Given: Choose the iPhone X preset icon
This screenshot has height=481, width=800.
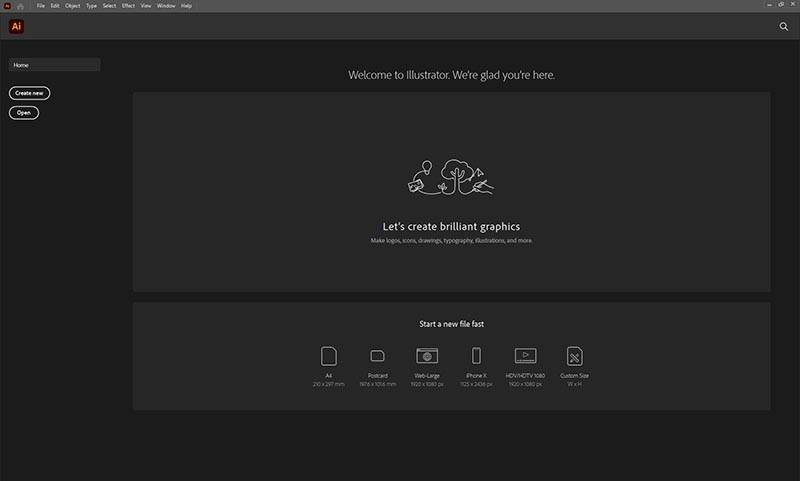Looking at the screenshot, I should (x=476, y=356).
